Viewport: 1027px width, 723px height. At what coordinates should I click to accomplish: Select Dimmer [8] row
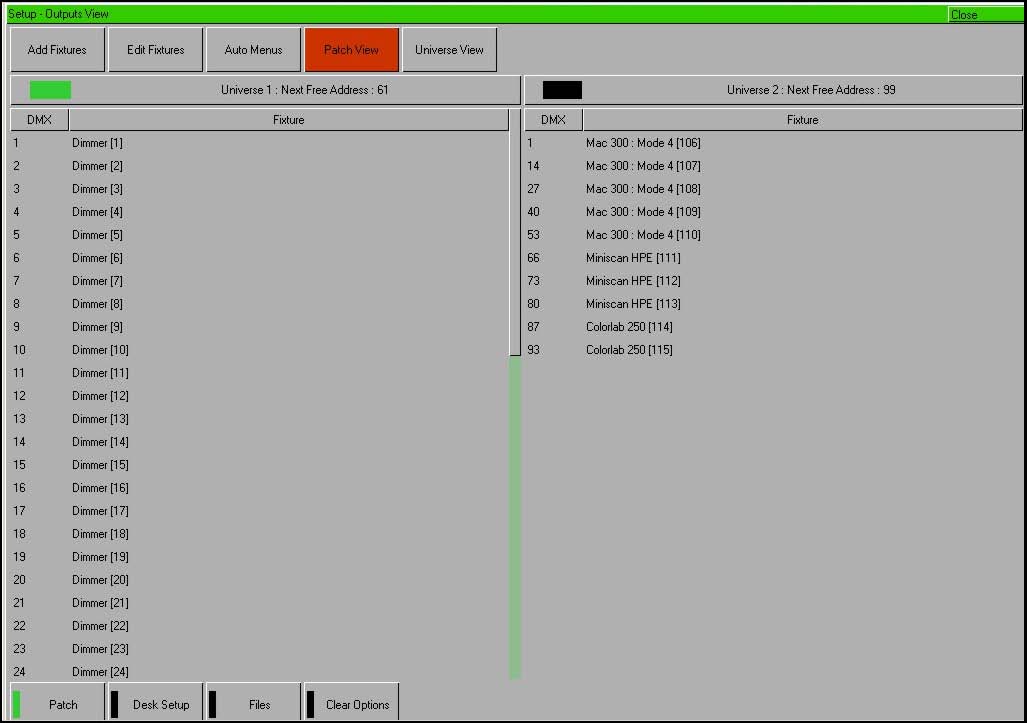(259, 303)
